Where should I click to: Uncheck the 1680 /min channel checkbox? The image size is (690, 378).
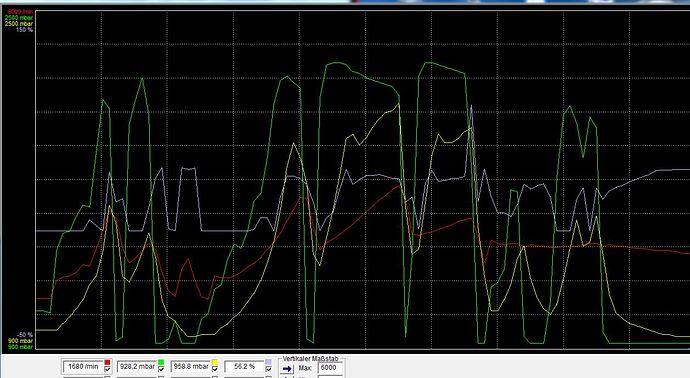pyautogui.click(x=107, y=369)
